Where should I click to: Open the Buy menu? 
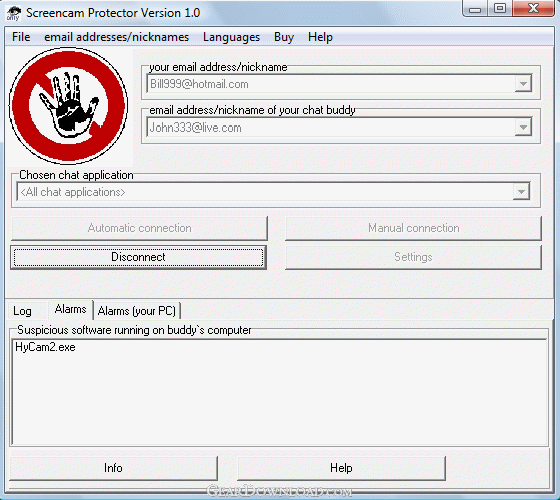click(284, 37)
